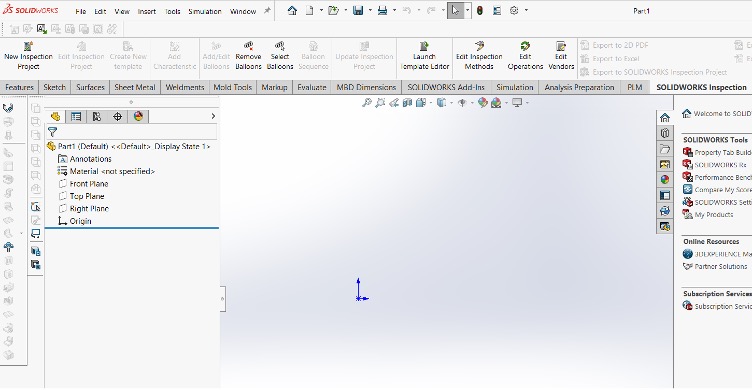Click the Open file icon

tap(333, 11)
